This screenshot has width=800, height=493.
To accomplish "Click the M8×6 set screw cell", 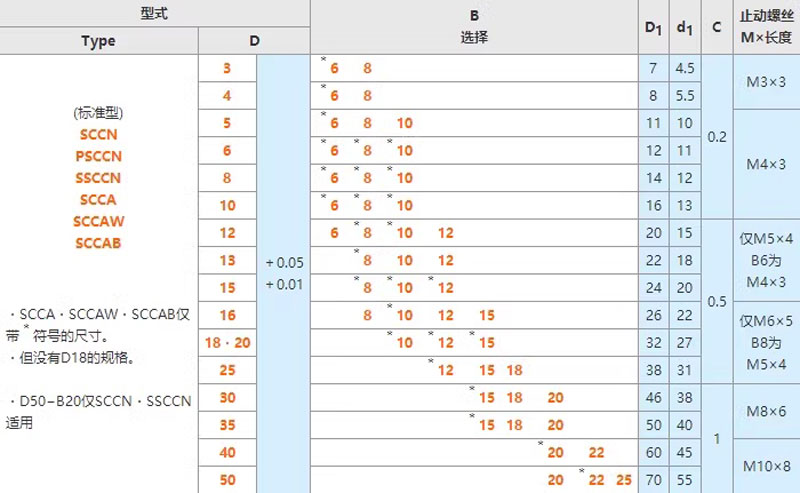I will [765, 411].
